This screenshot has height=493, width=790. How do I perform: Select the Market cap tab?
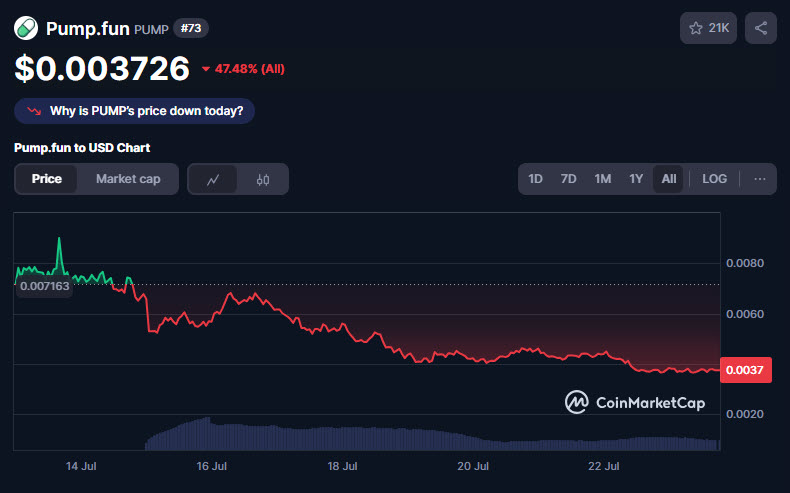tap(128, 179)
